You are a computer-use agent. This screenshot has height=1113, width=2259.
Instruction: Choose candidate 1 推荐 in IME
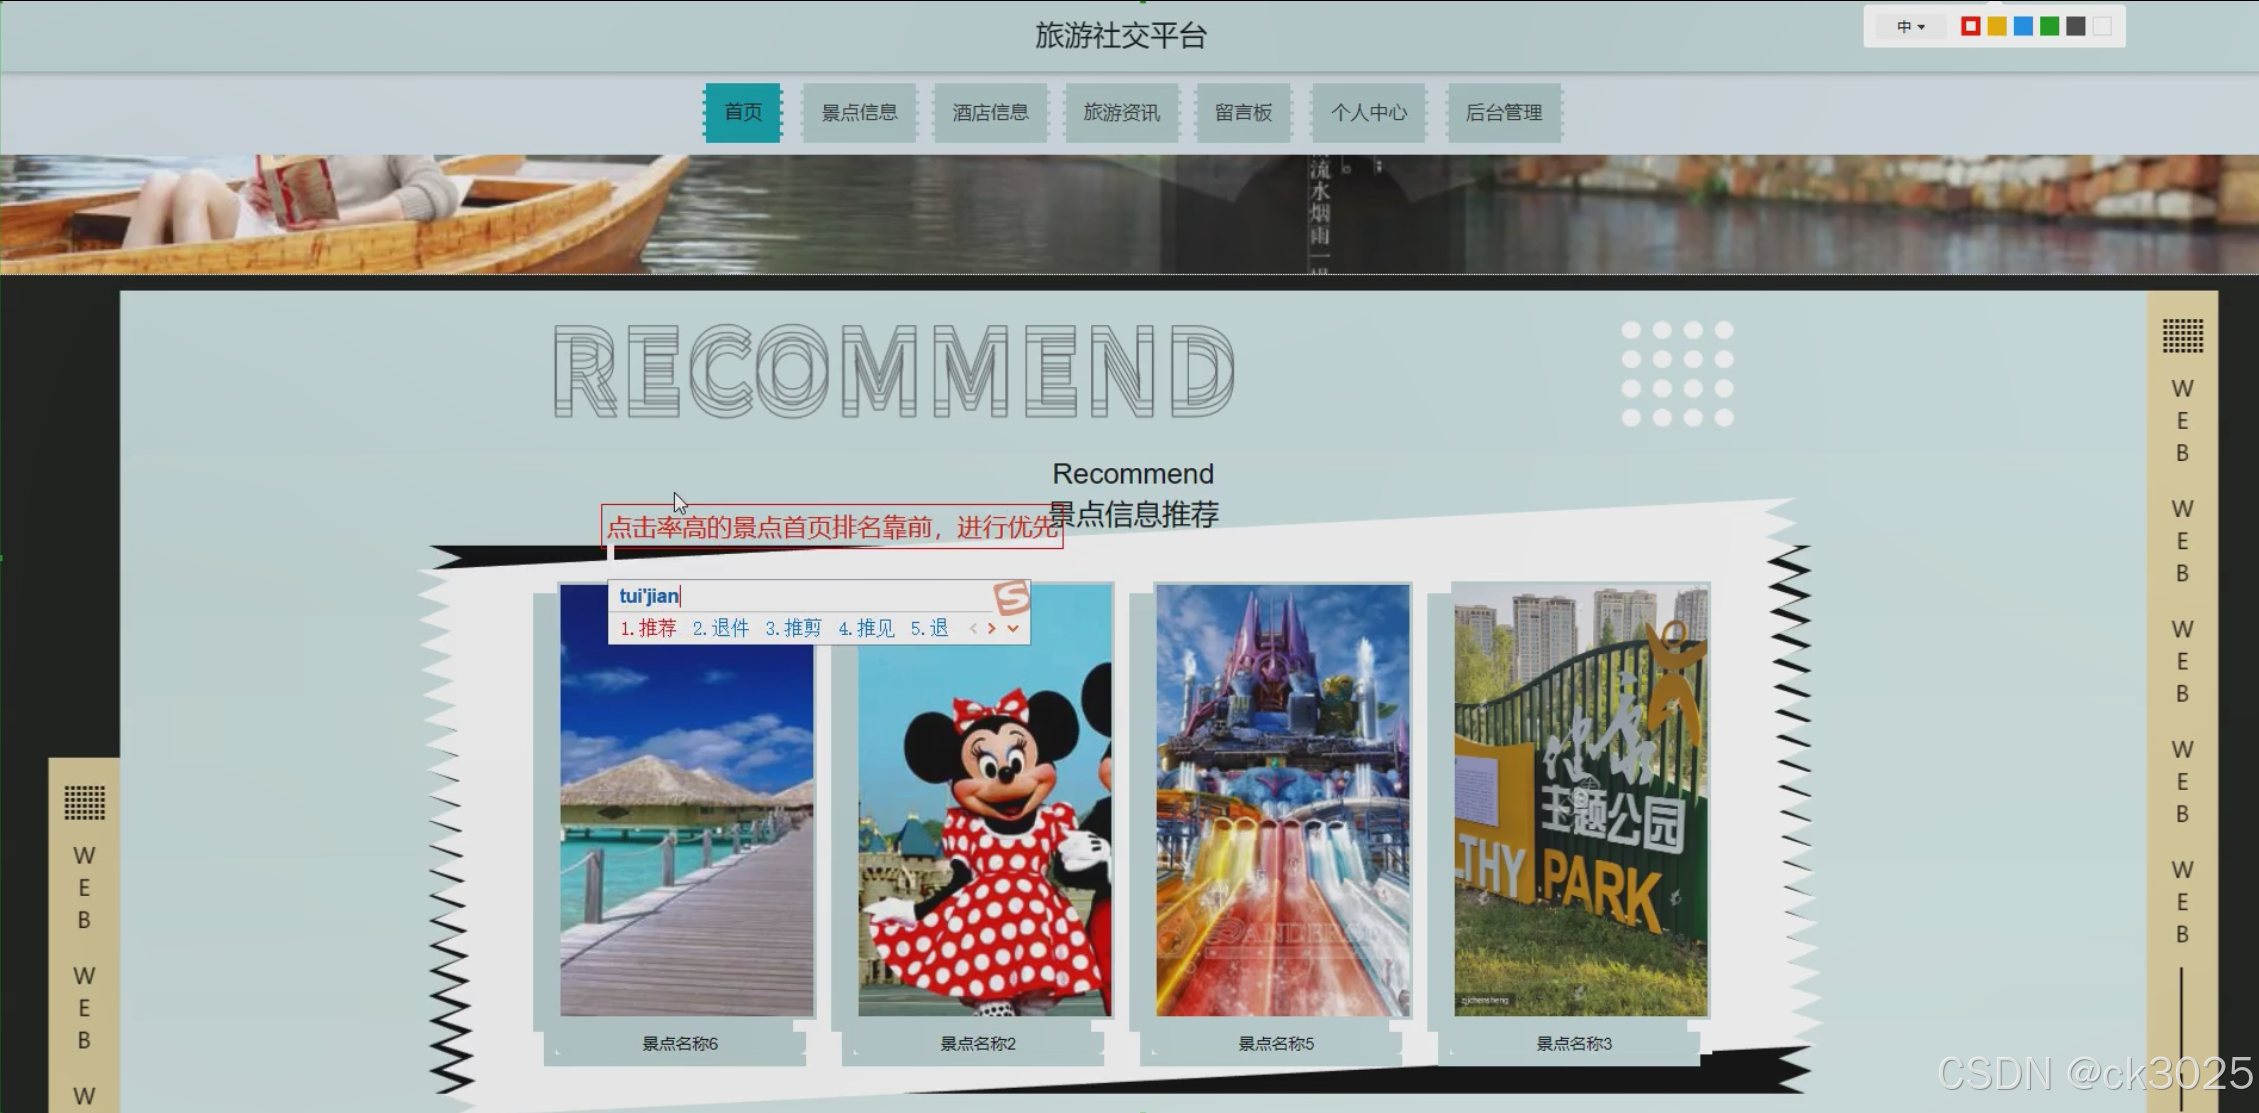point(649,629)
